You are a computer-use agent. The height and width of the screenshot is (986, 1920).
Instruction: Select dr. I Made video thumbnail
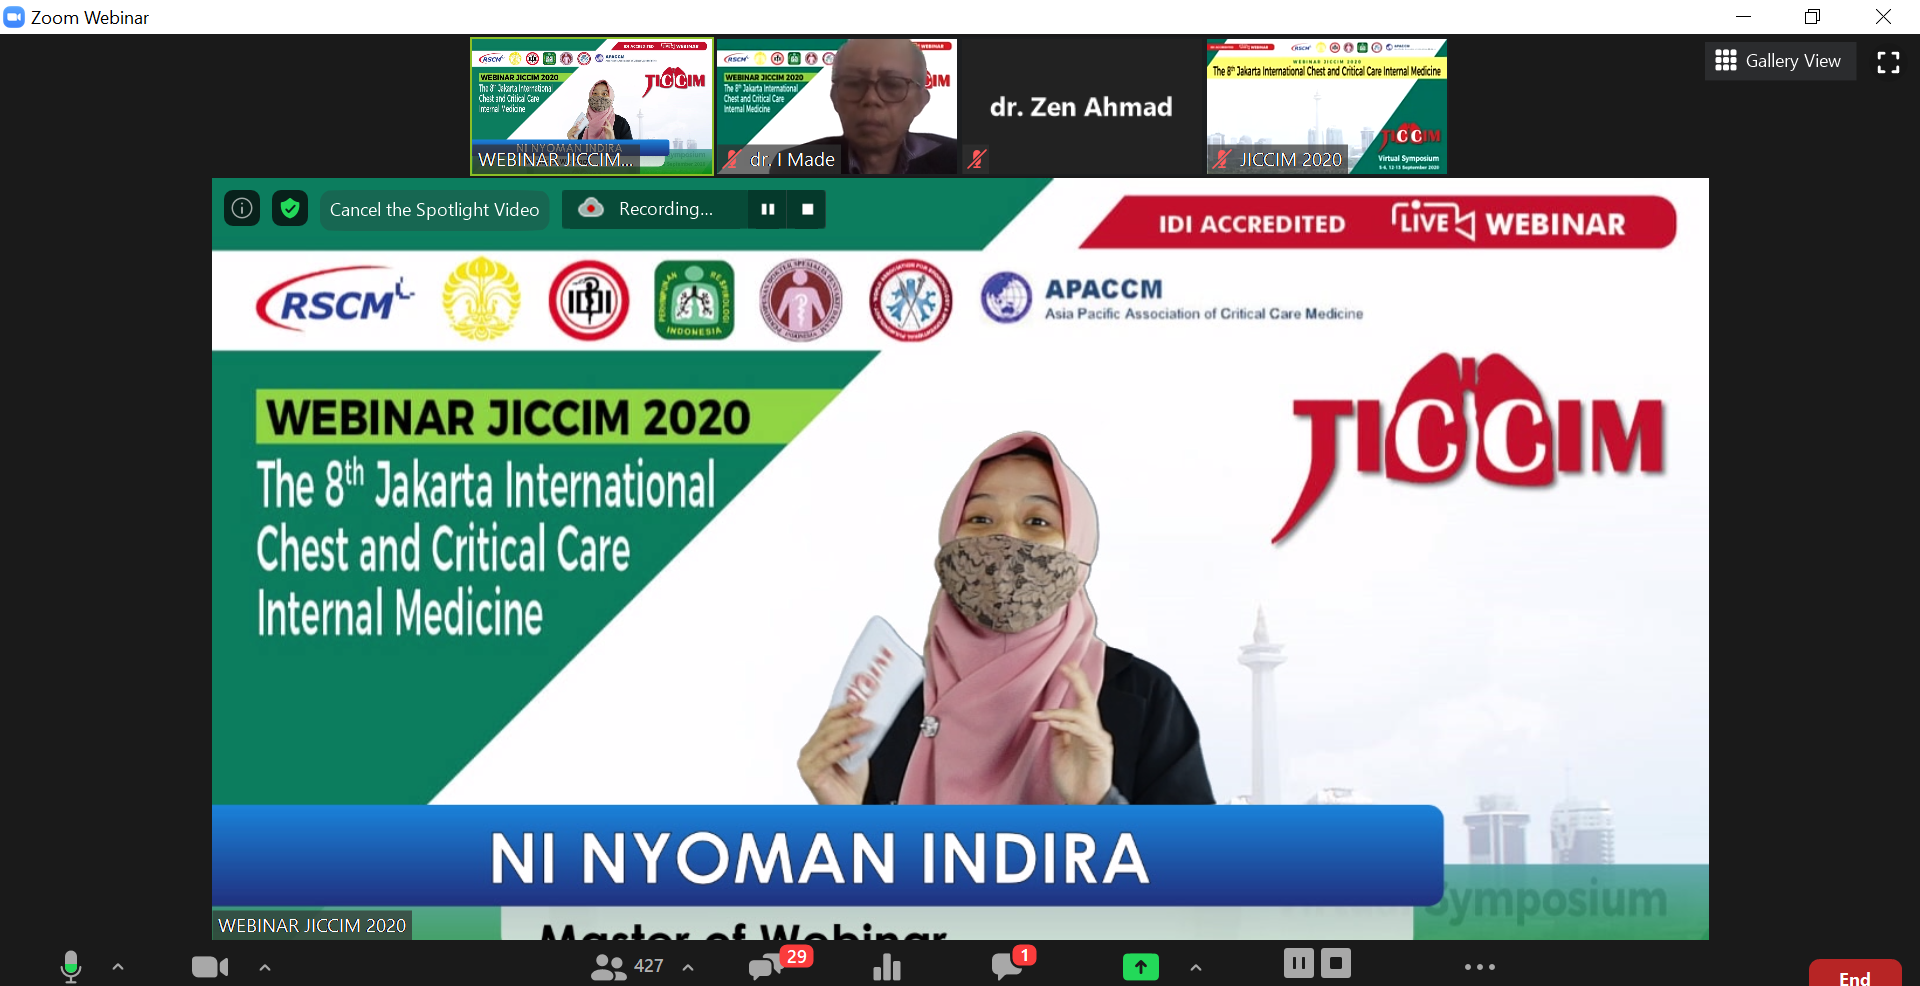pos(837,106)
